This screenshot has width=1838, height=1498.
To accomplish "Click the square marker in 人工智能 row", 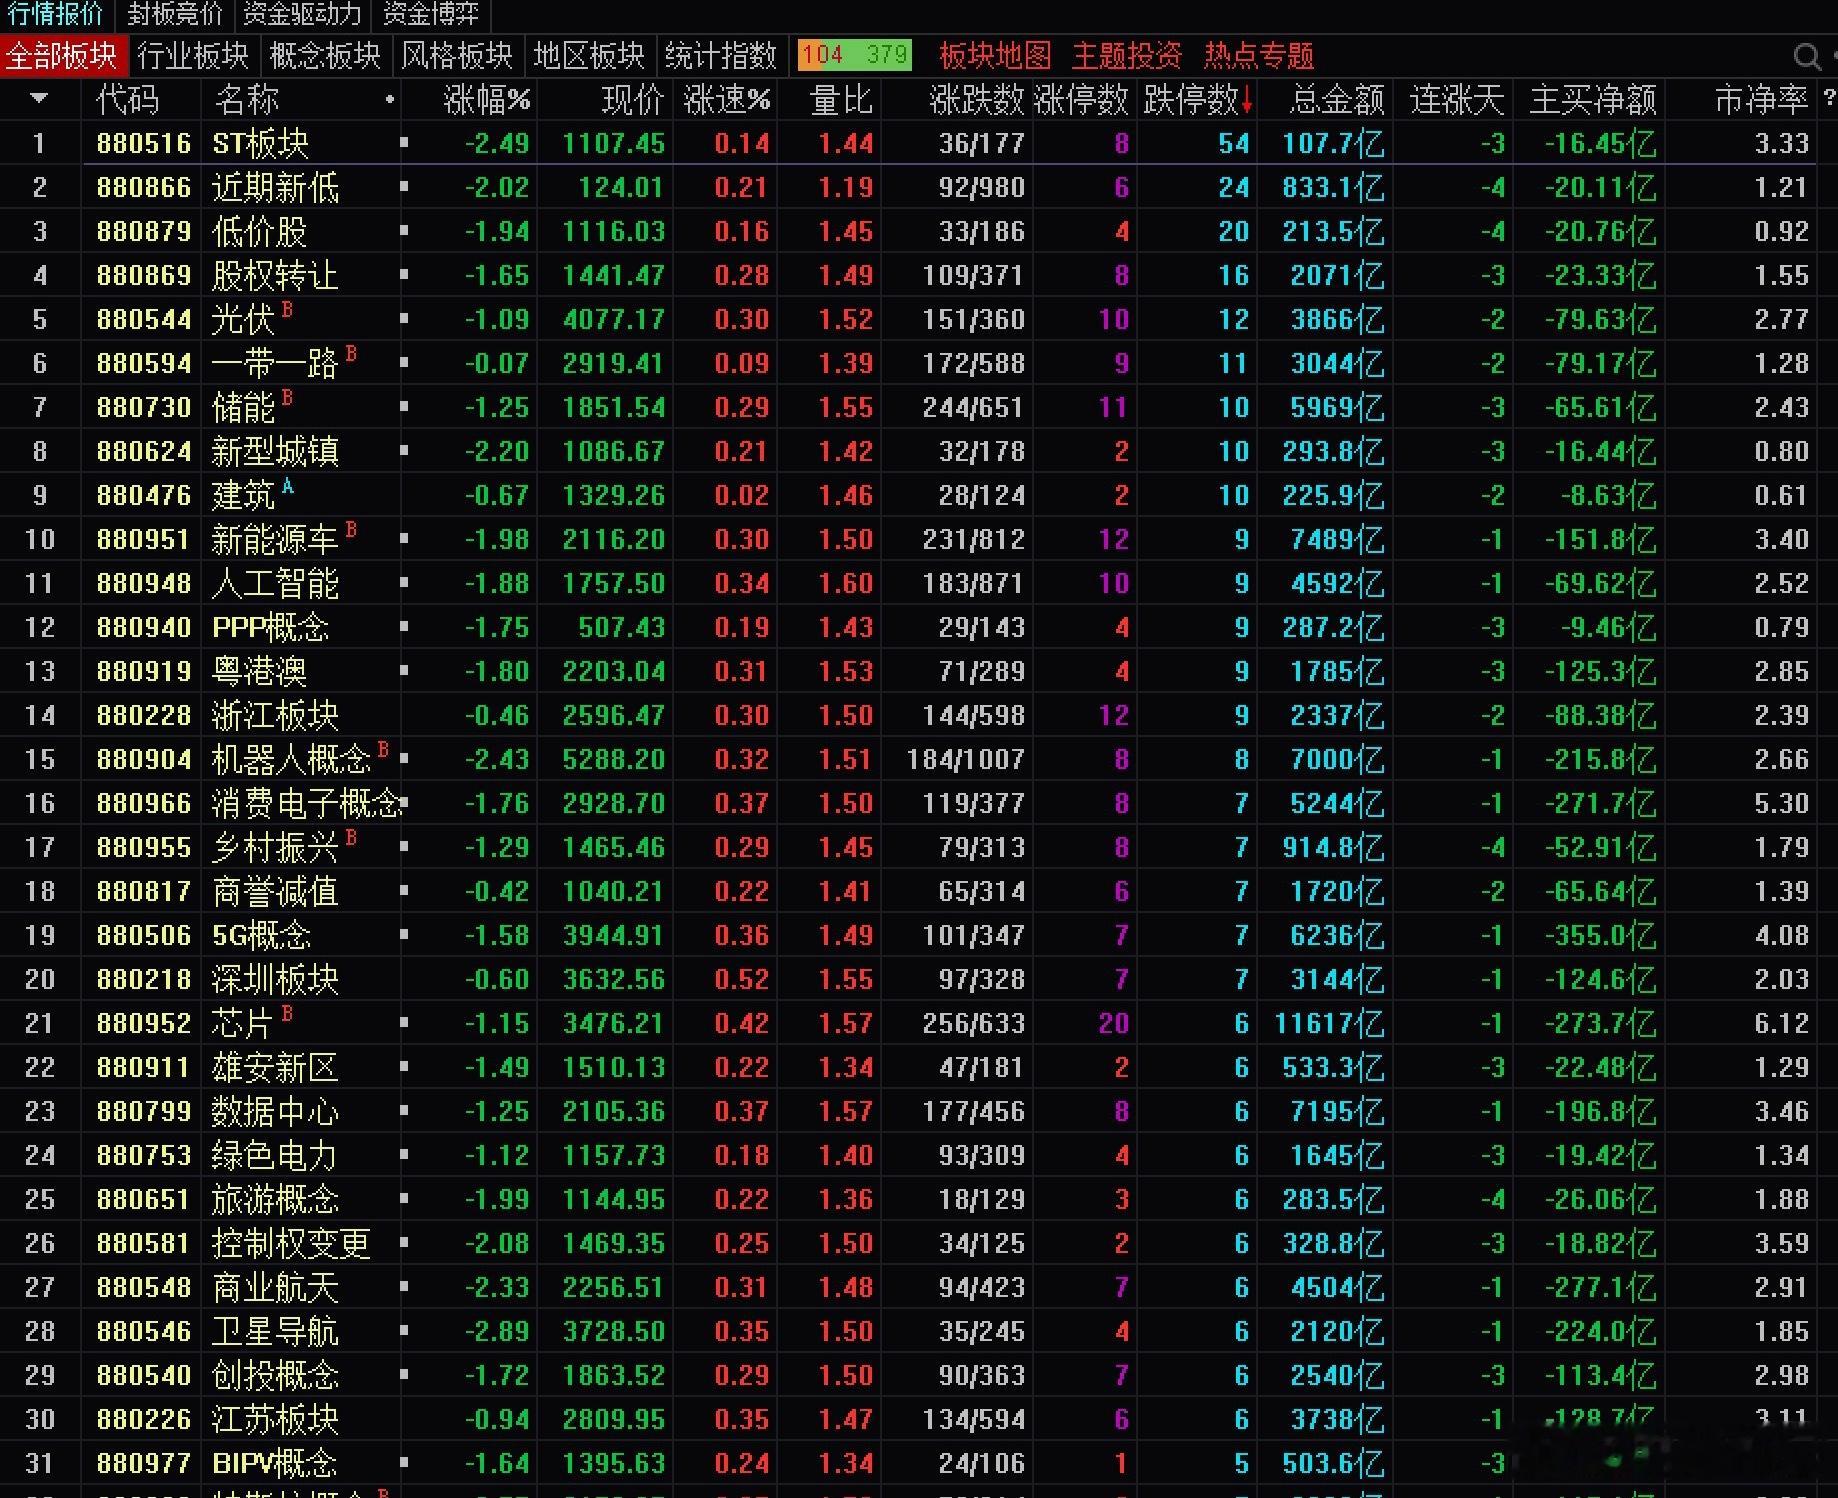I will [404, 583].
